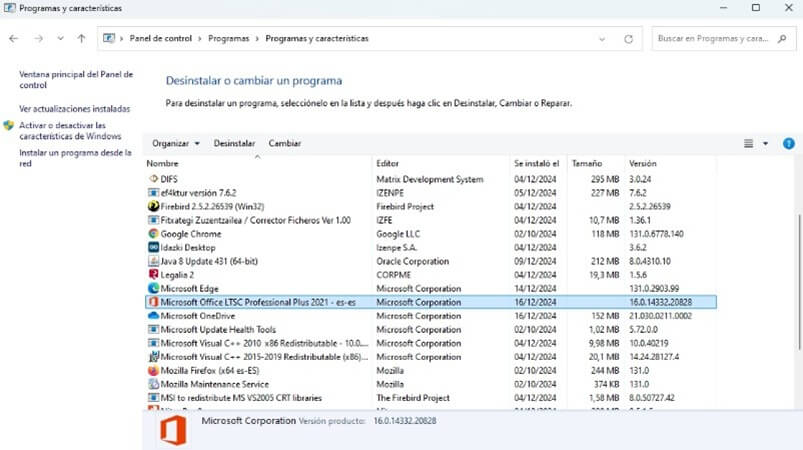
Task: Click the DIFS program icon
Action: click(153, 179)
